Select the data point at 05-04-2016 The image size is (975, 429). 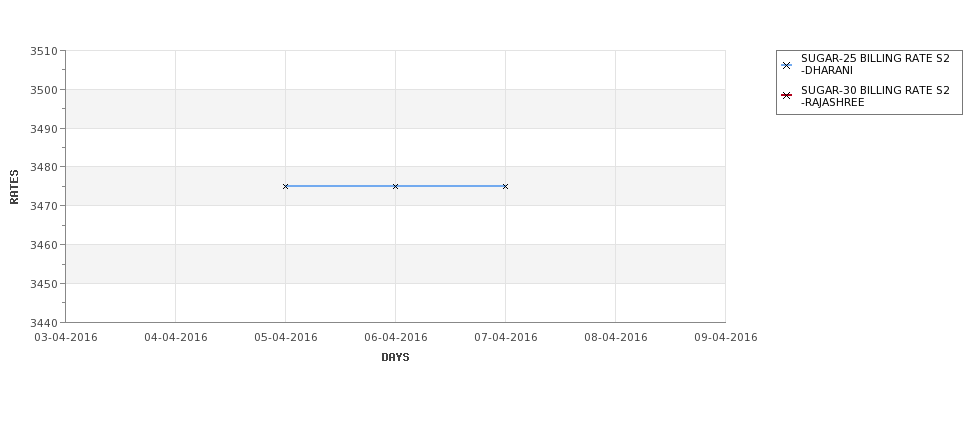point(285,187)
